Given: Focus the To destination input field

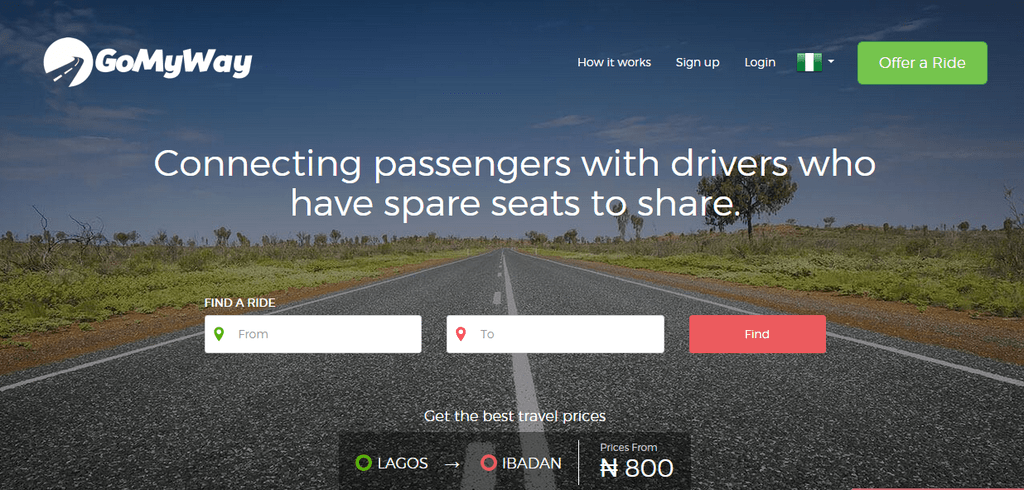Looking at the screenshot, I should (555, 334).
